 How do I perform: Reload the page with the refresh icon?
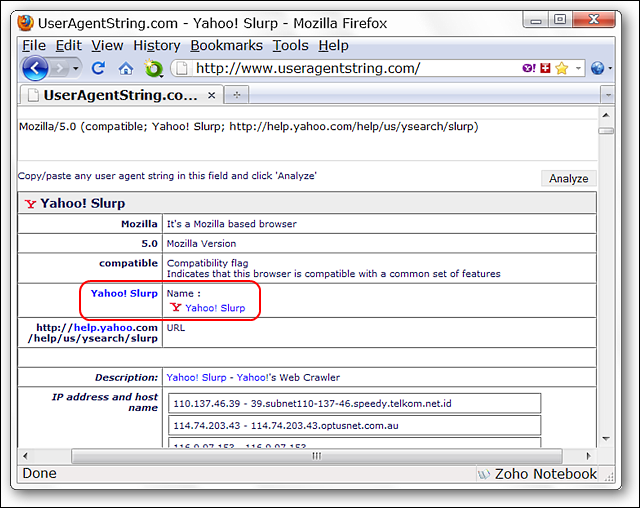coord(98,68)
